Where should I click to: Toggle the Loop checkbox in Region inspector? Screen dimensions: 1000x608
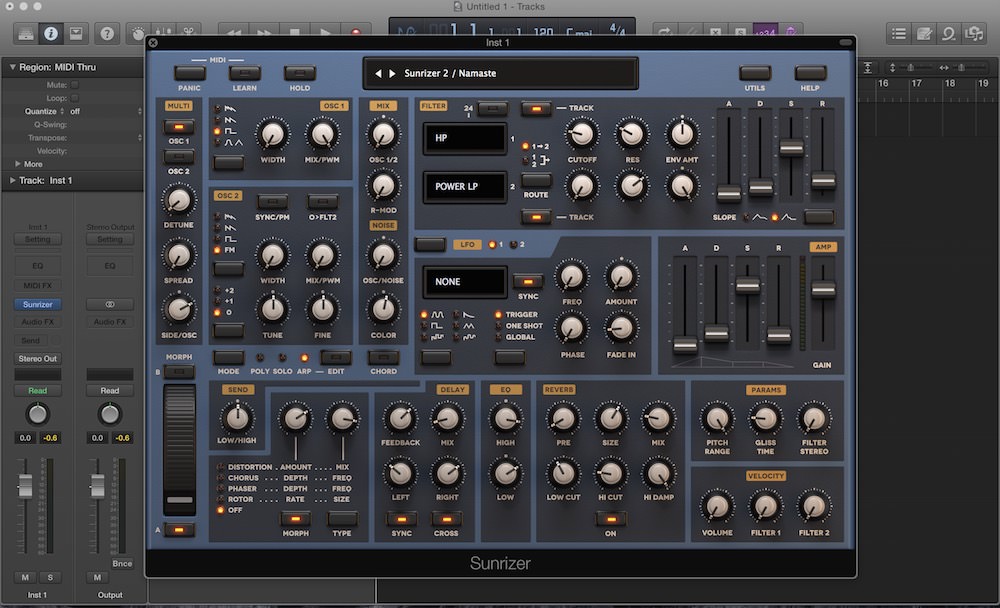click(x=75, y=98)
